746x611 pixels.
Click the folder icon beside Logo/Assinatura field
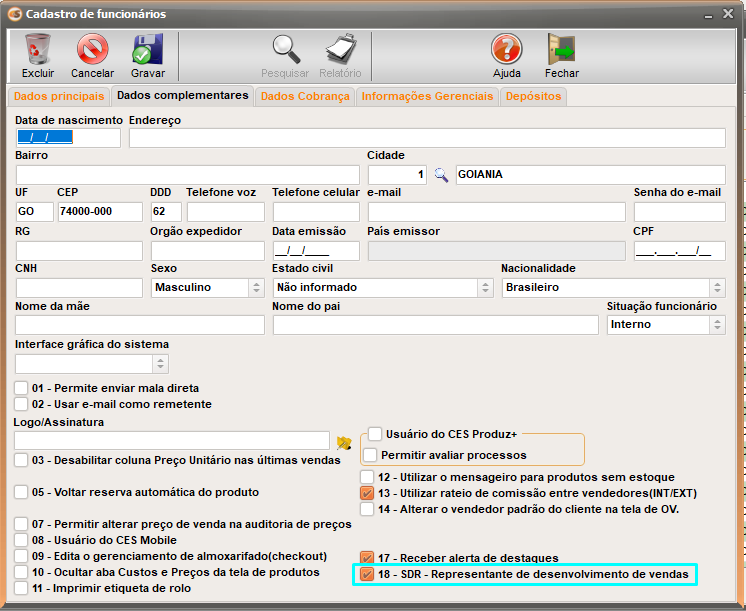pyautogui.click(x=344, y=441)
